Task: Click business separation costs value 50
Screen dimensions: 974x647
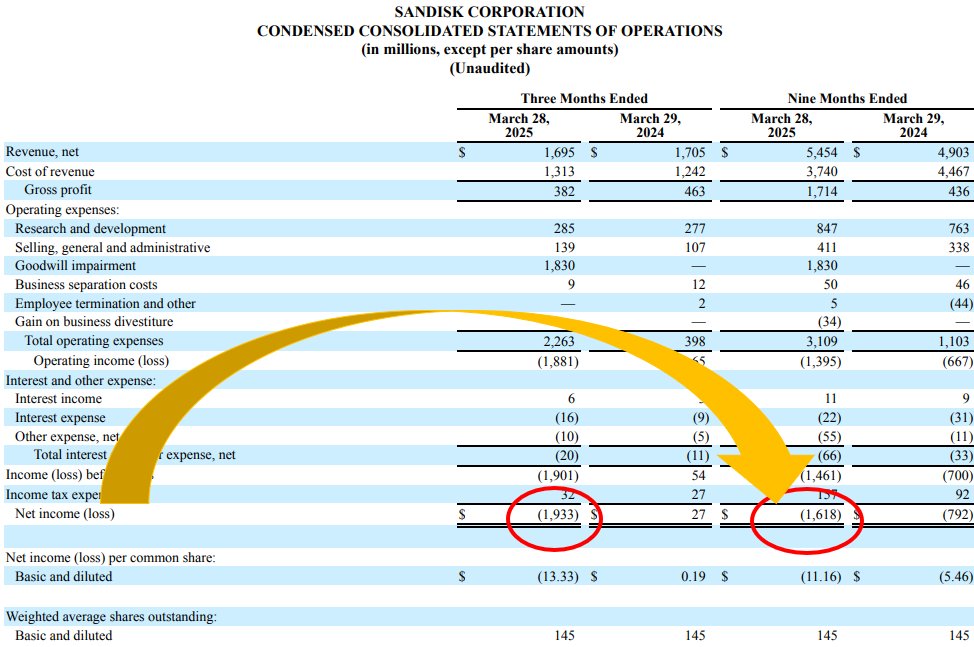Action: click(x=831, y=284)
